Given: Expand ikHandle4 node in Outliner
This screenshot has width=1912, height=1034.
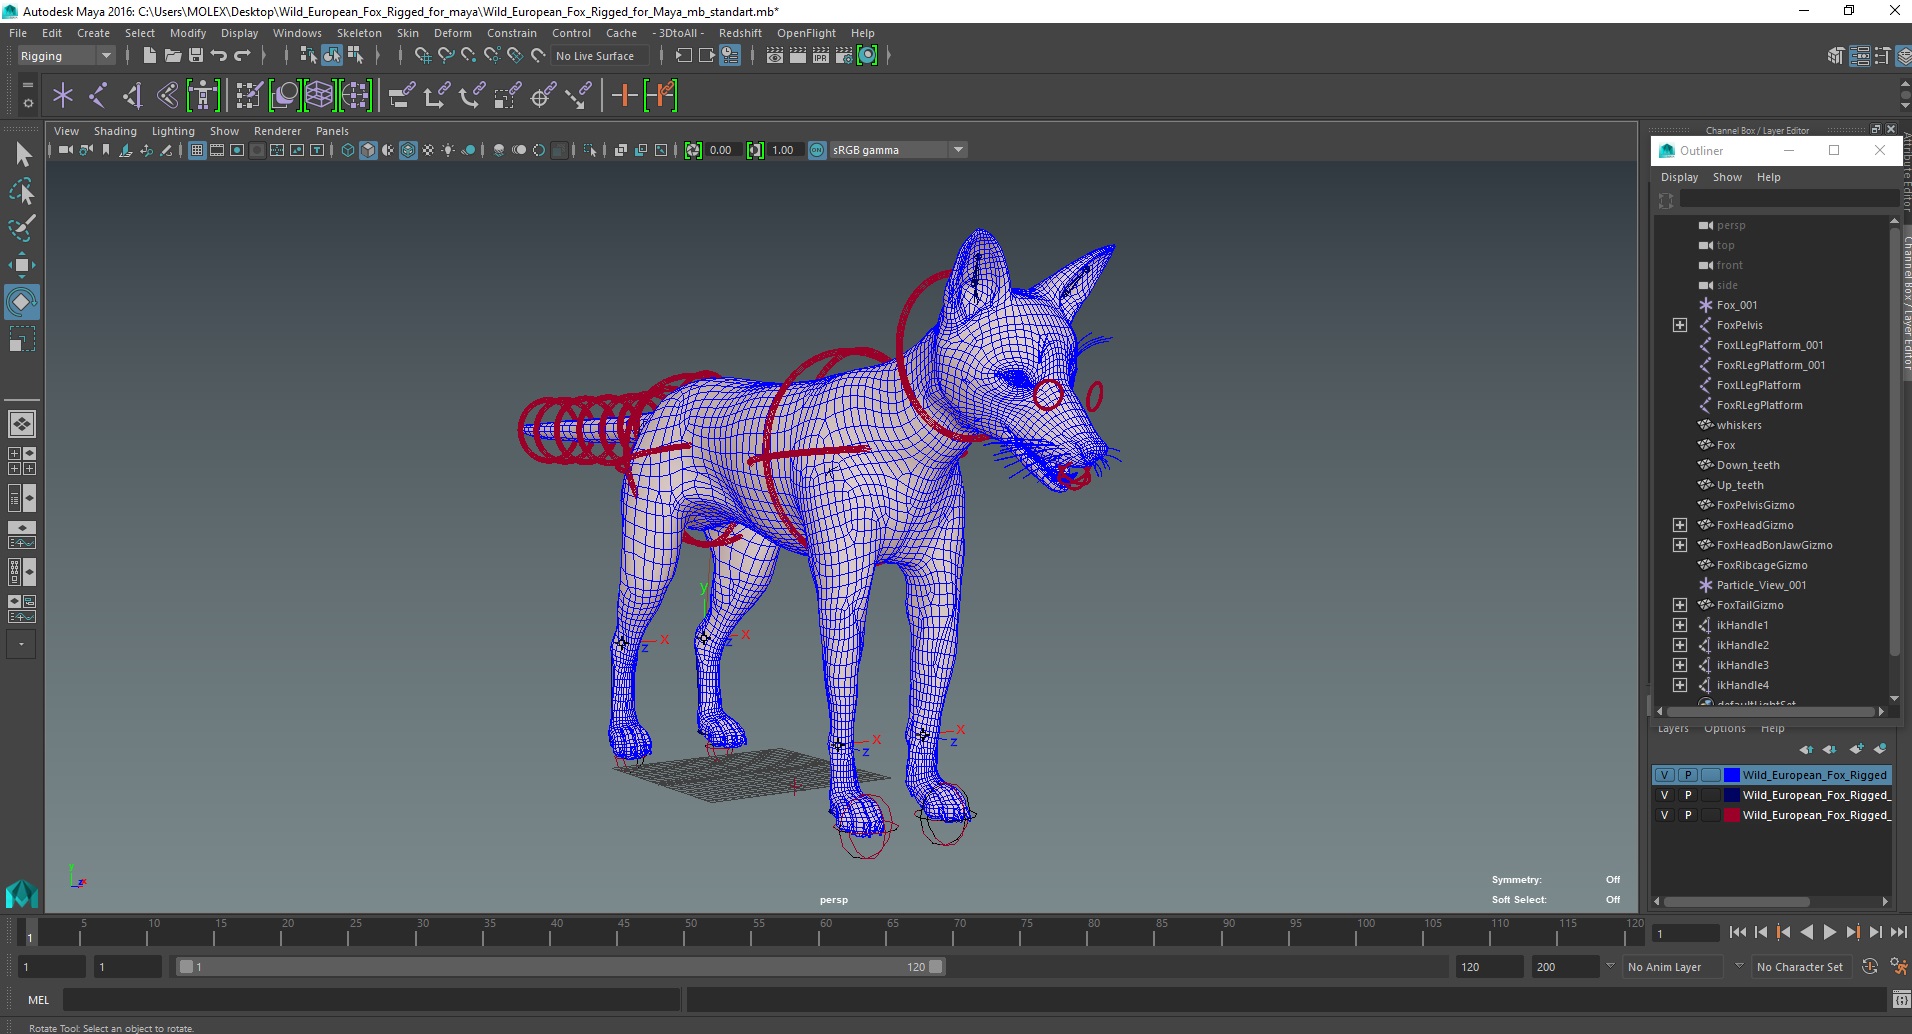Looking at the screenshot, I should pos(1680,685).
